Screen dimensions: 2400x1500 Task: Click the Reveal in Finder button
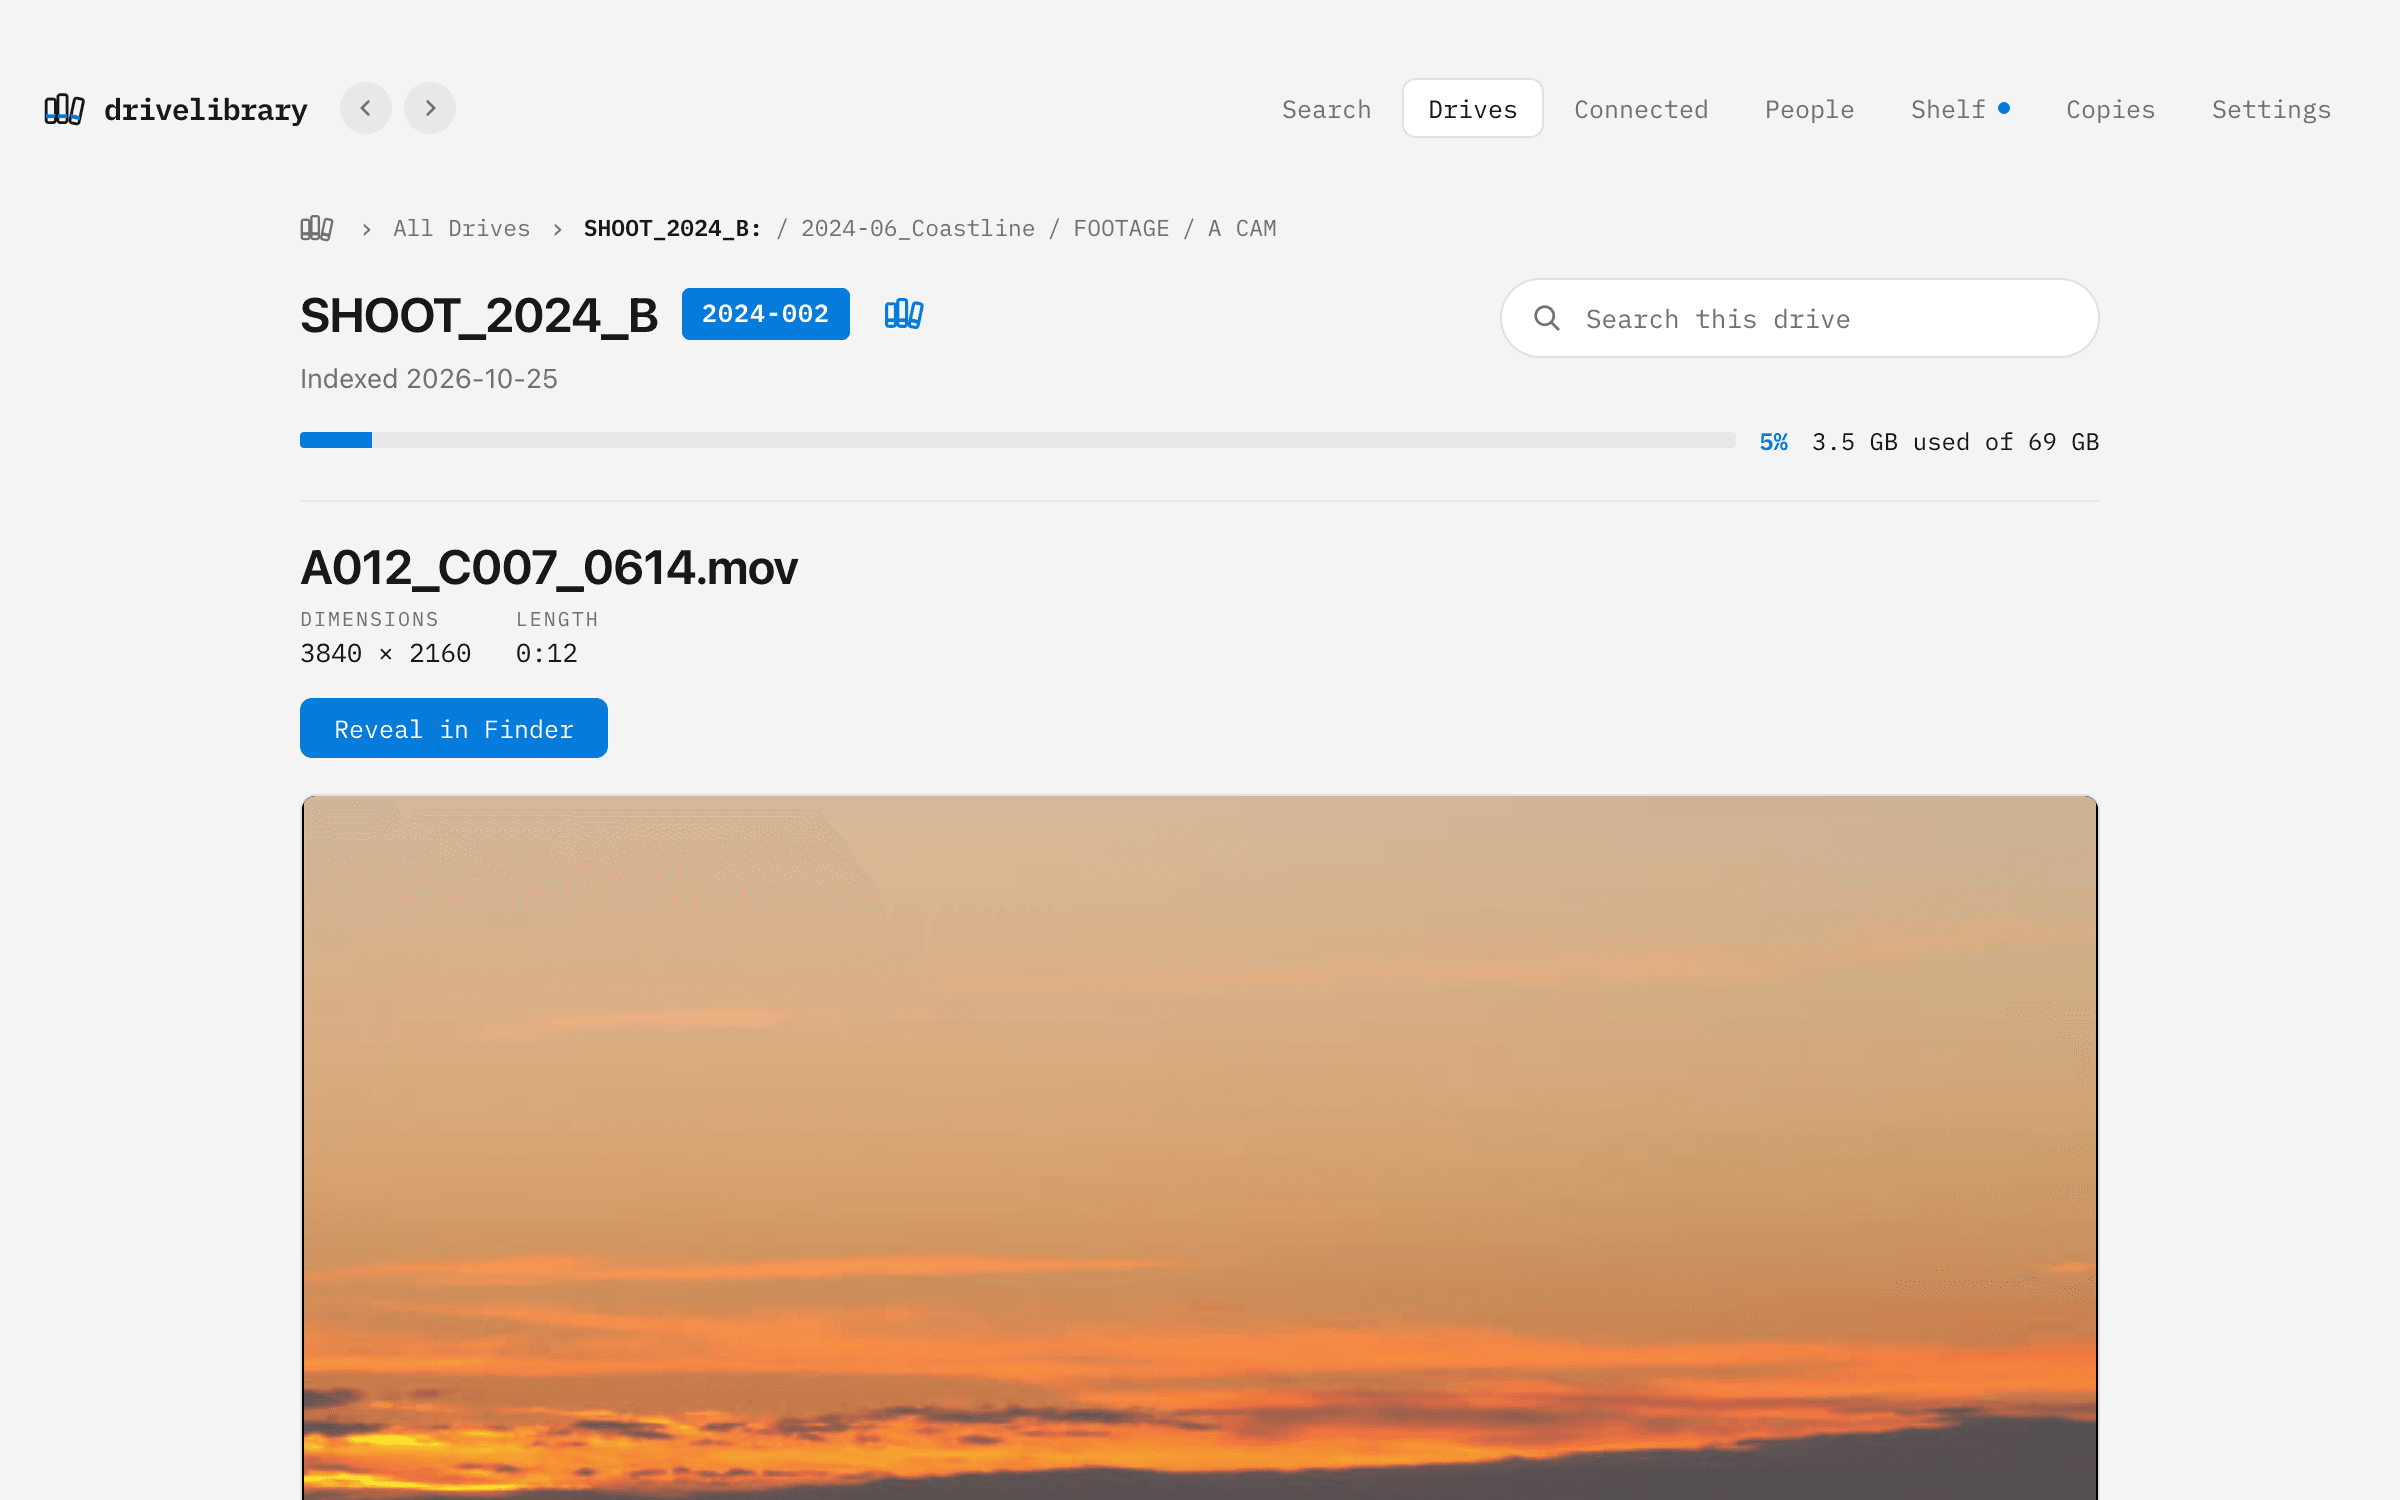pyautogui.click(x=454, y=728)
